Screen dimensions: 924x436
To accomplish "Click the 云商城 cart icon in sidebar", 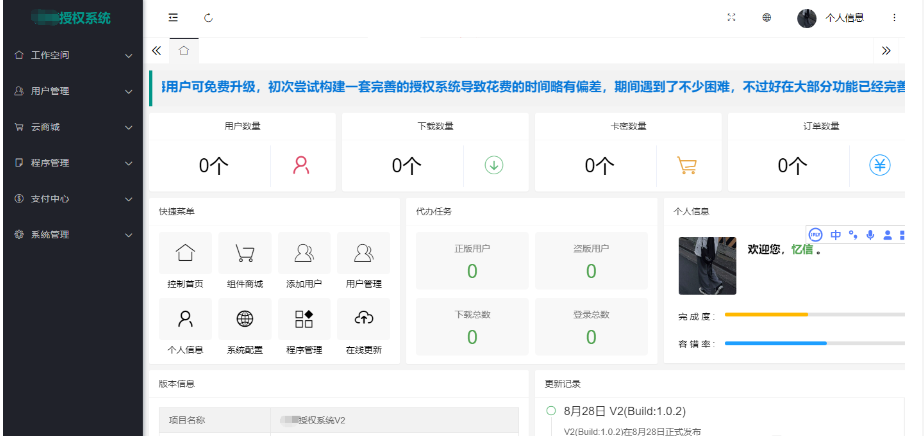I will tap(19, 127).
